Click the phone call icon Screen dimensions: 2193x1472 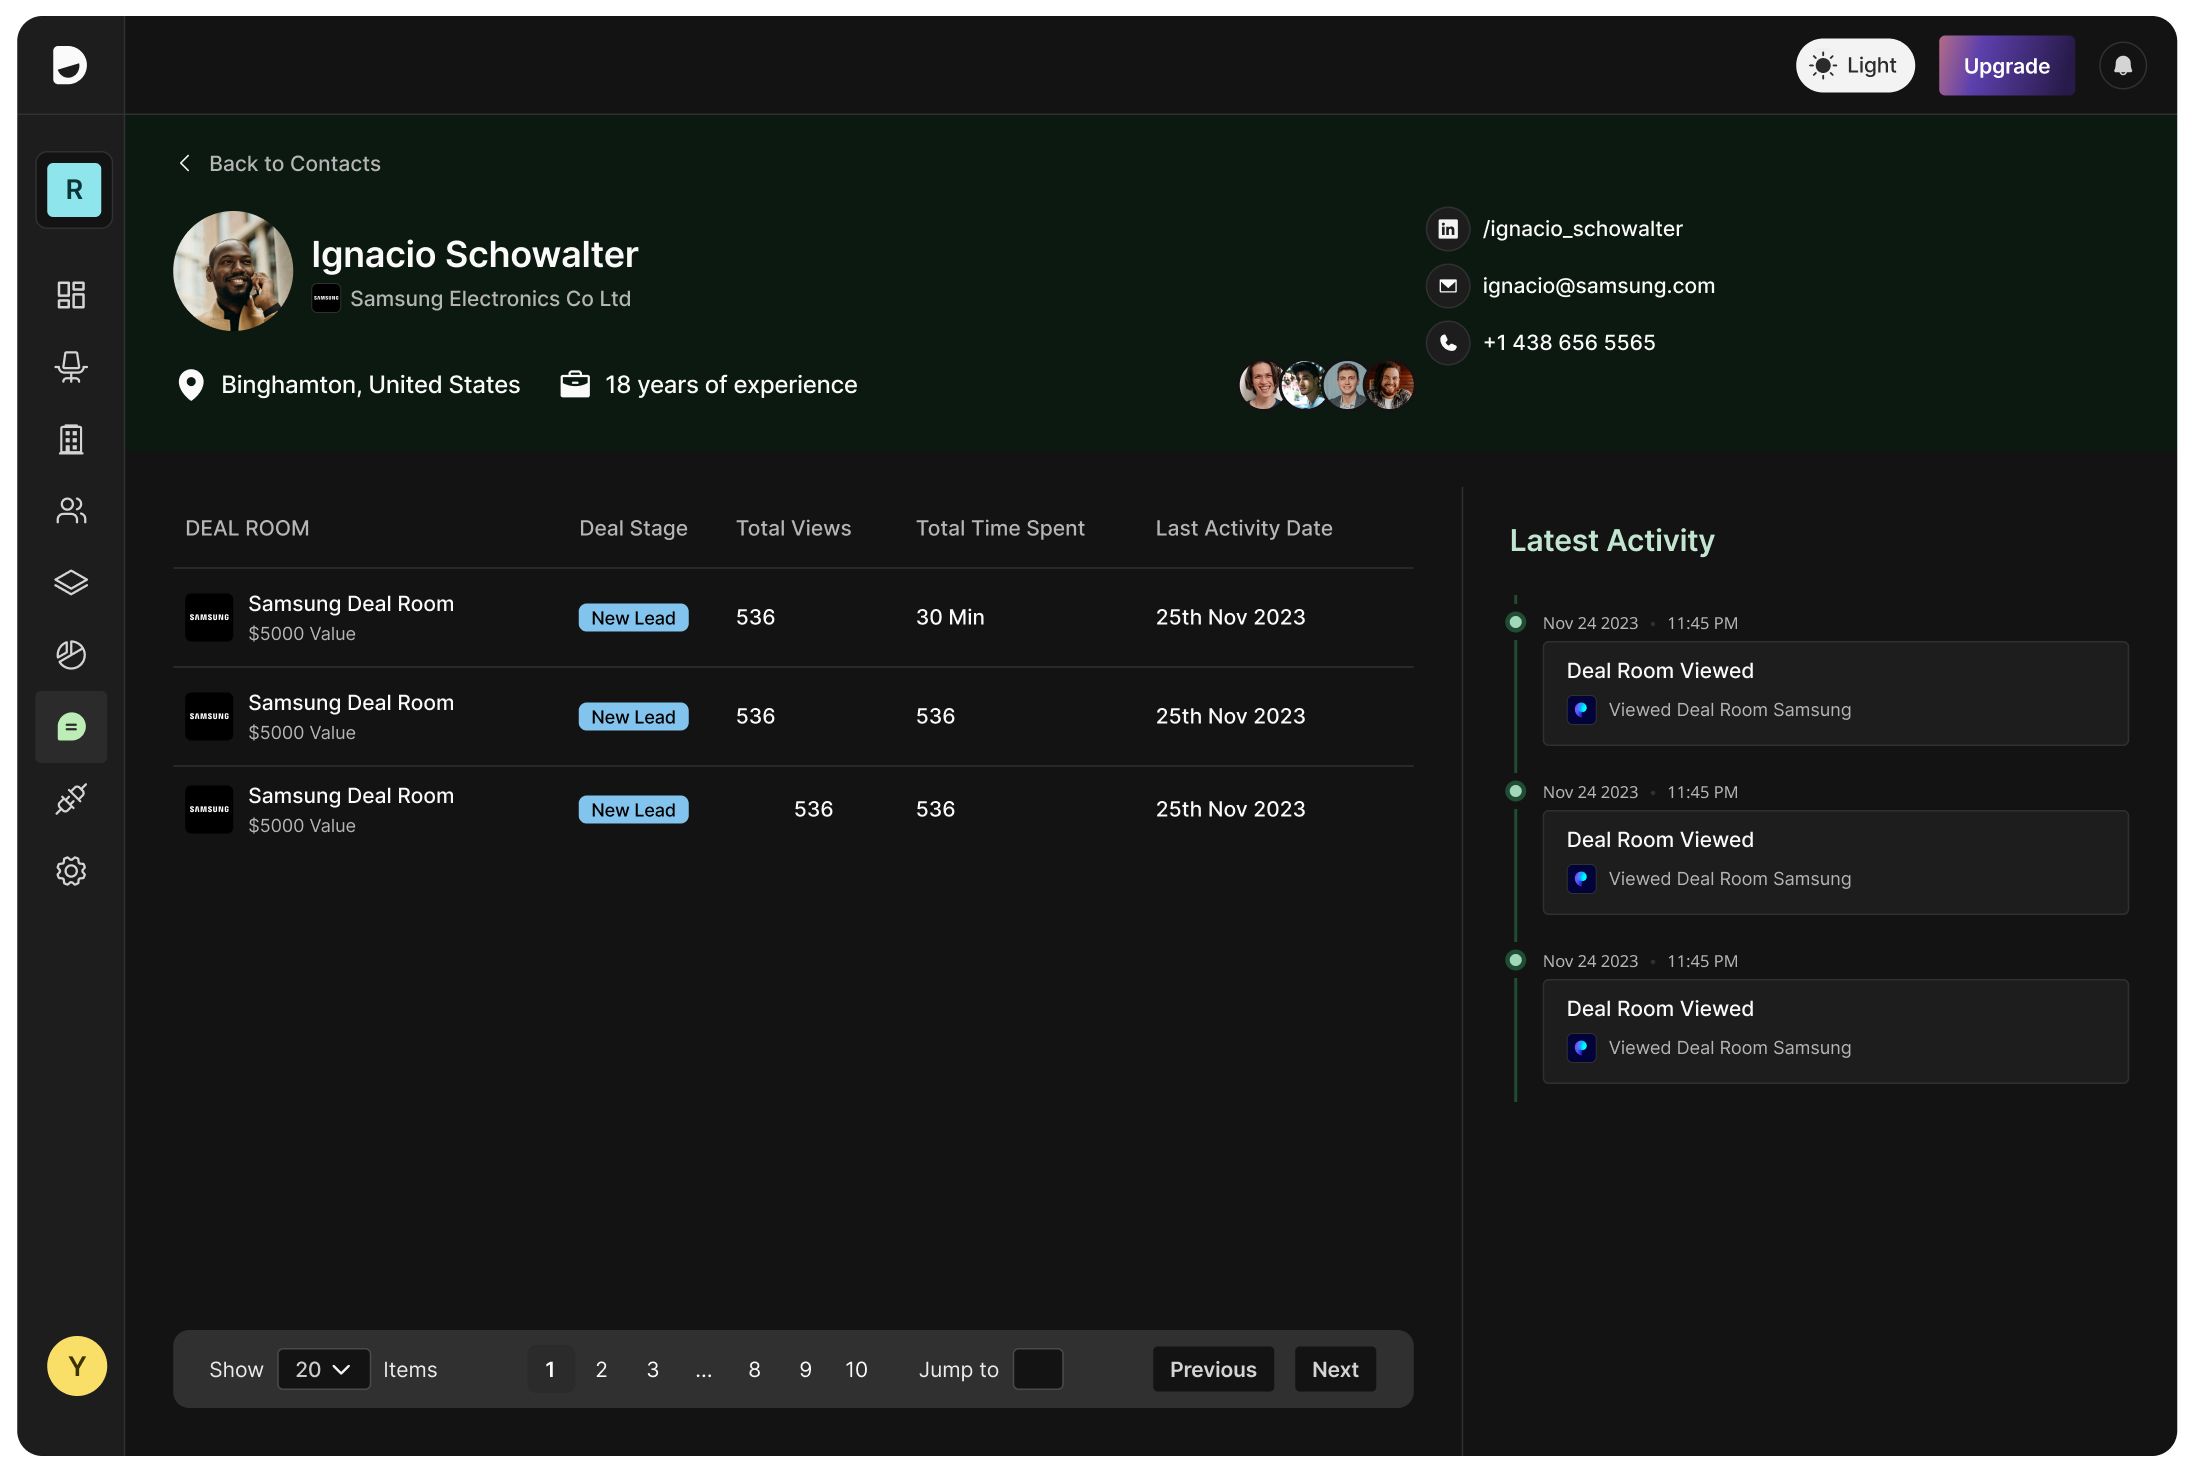coord(1448,343)
